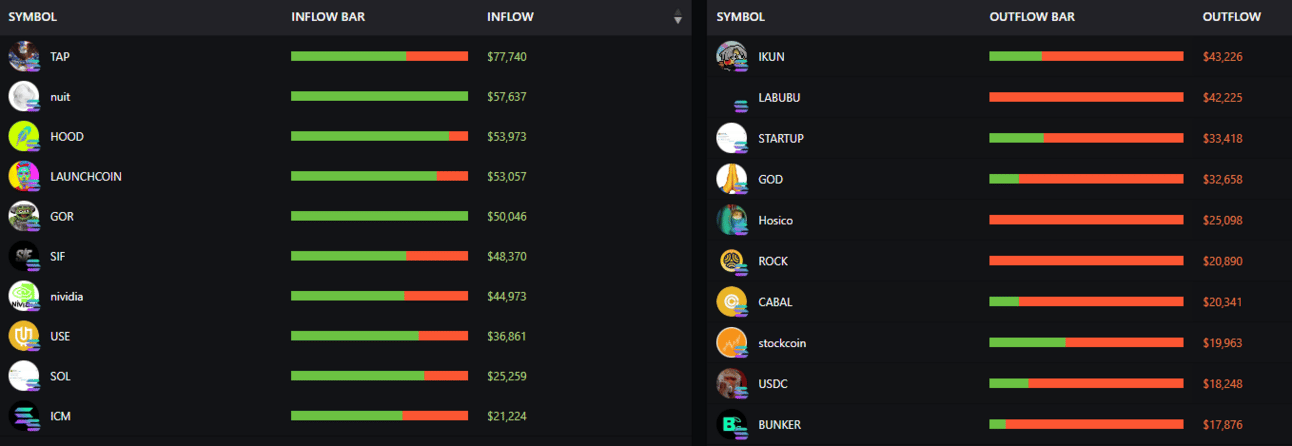The height and width of the screenshot is (446, 1292).
Task: Click the $36,861 inflow value
Action: click(x=507, y=337)
